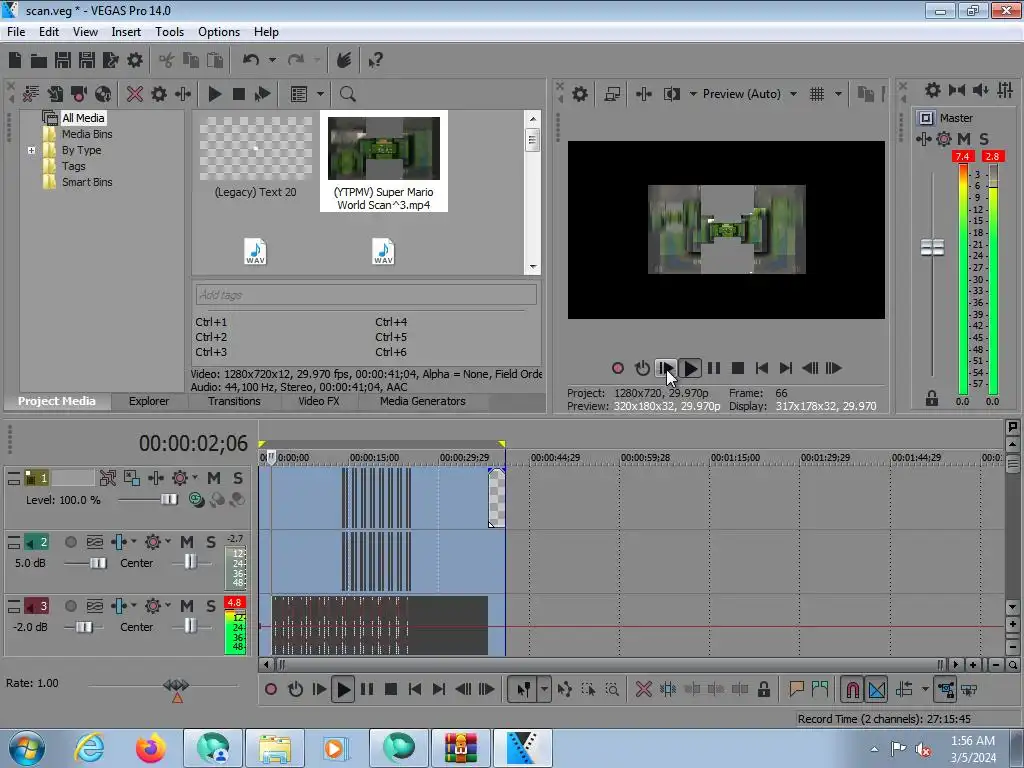Click the Master volume fader
This screenshot has height=768, width=1024.
coord(932,248)
